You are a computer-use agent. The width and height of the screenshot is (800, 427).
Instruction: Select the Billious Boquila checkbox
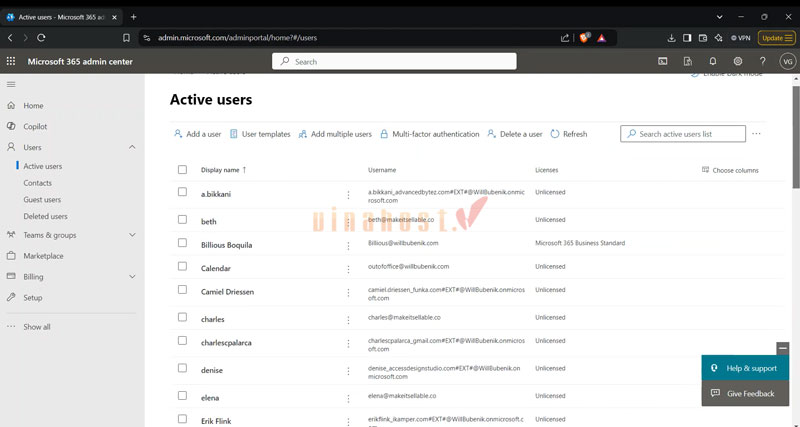point(182,243)
